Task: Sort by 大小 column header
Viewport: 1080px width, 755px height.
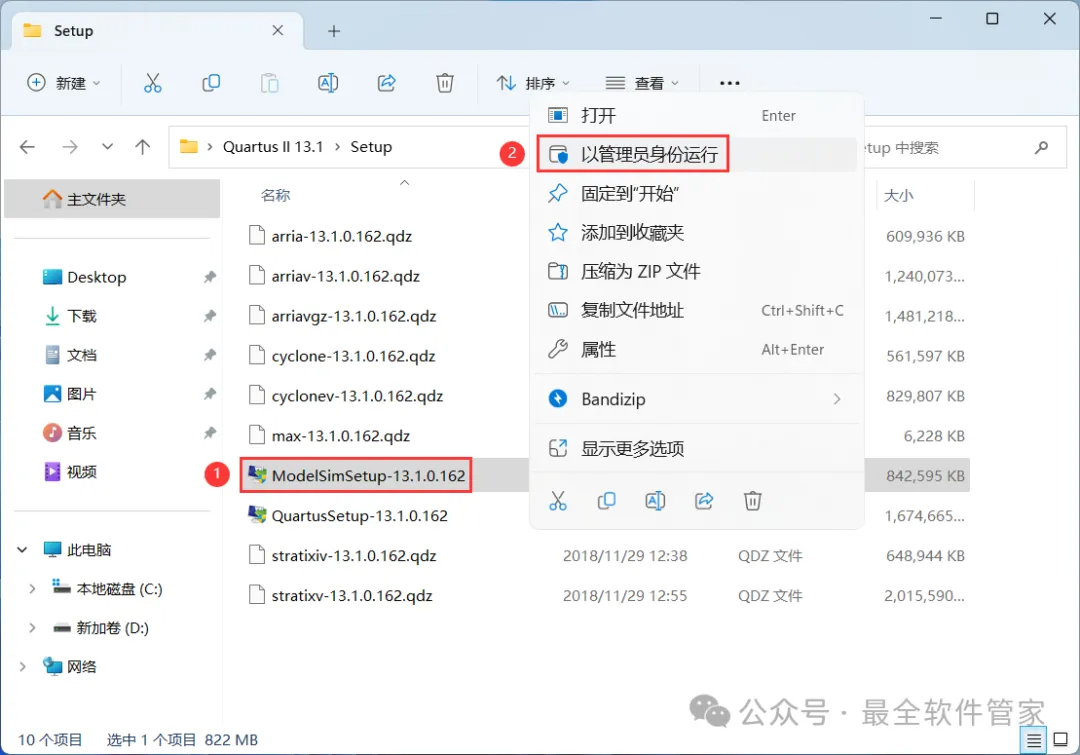Action: click(899, 196)
